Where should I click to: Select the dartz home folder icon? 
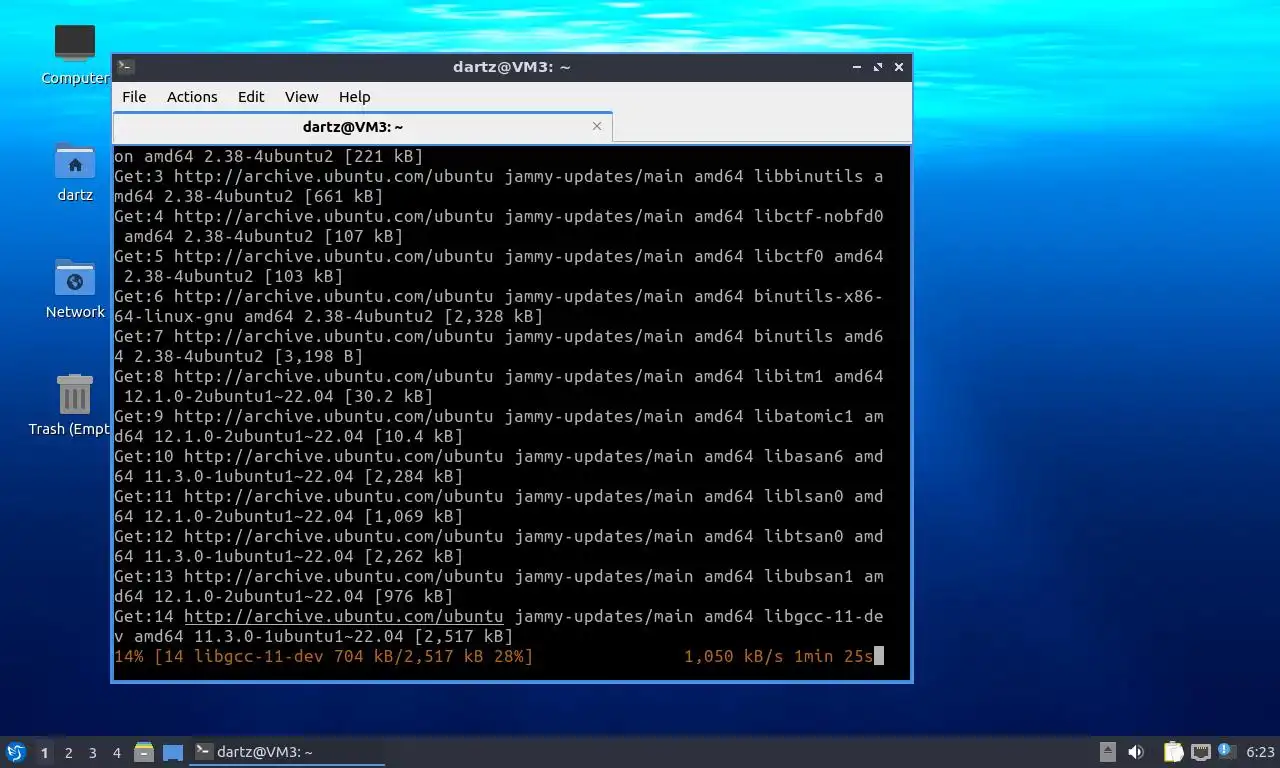tap(75, 172)
